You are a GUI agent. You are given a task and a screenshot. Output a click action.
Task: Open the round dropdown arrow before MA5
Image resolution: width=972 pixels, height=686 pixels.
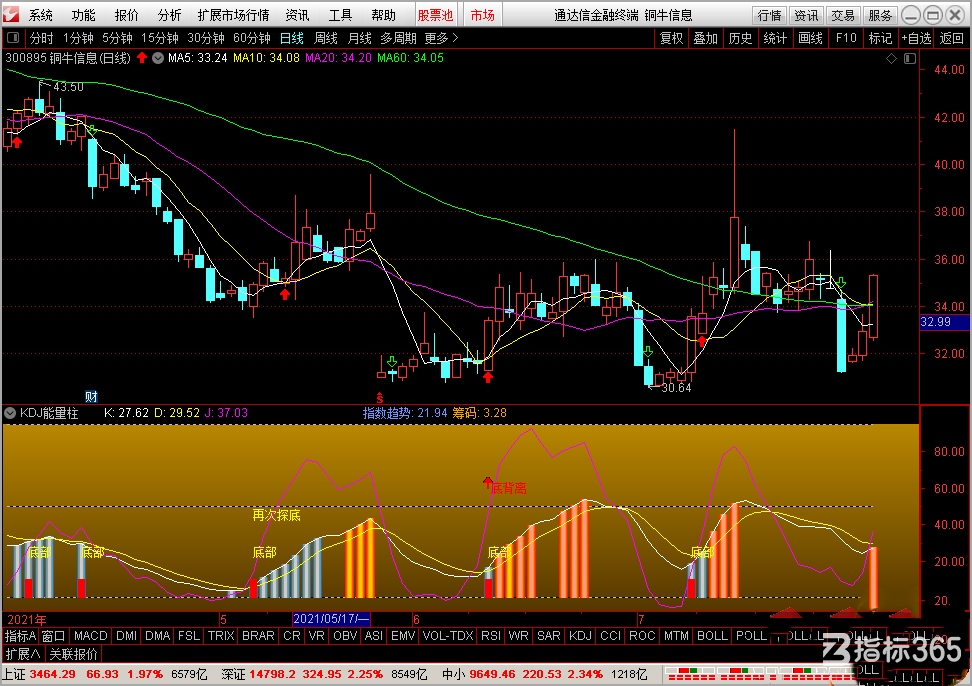[x=158, y=58]
